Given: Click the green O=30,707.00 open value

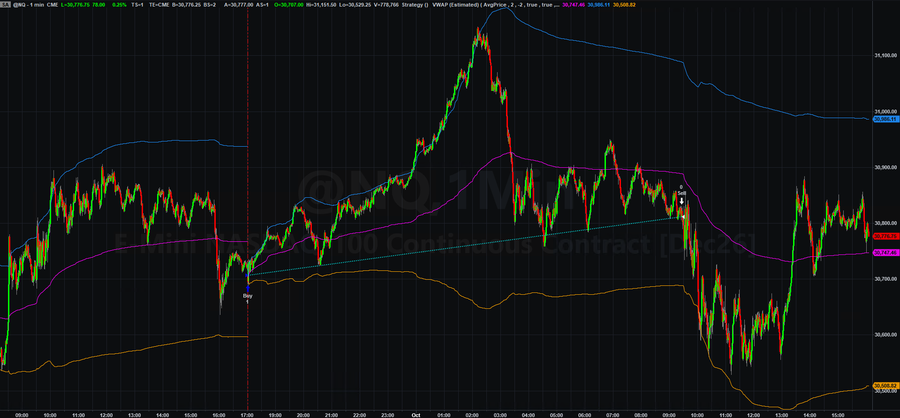Looking at the screenshot, I should (289, 5).
